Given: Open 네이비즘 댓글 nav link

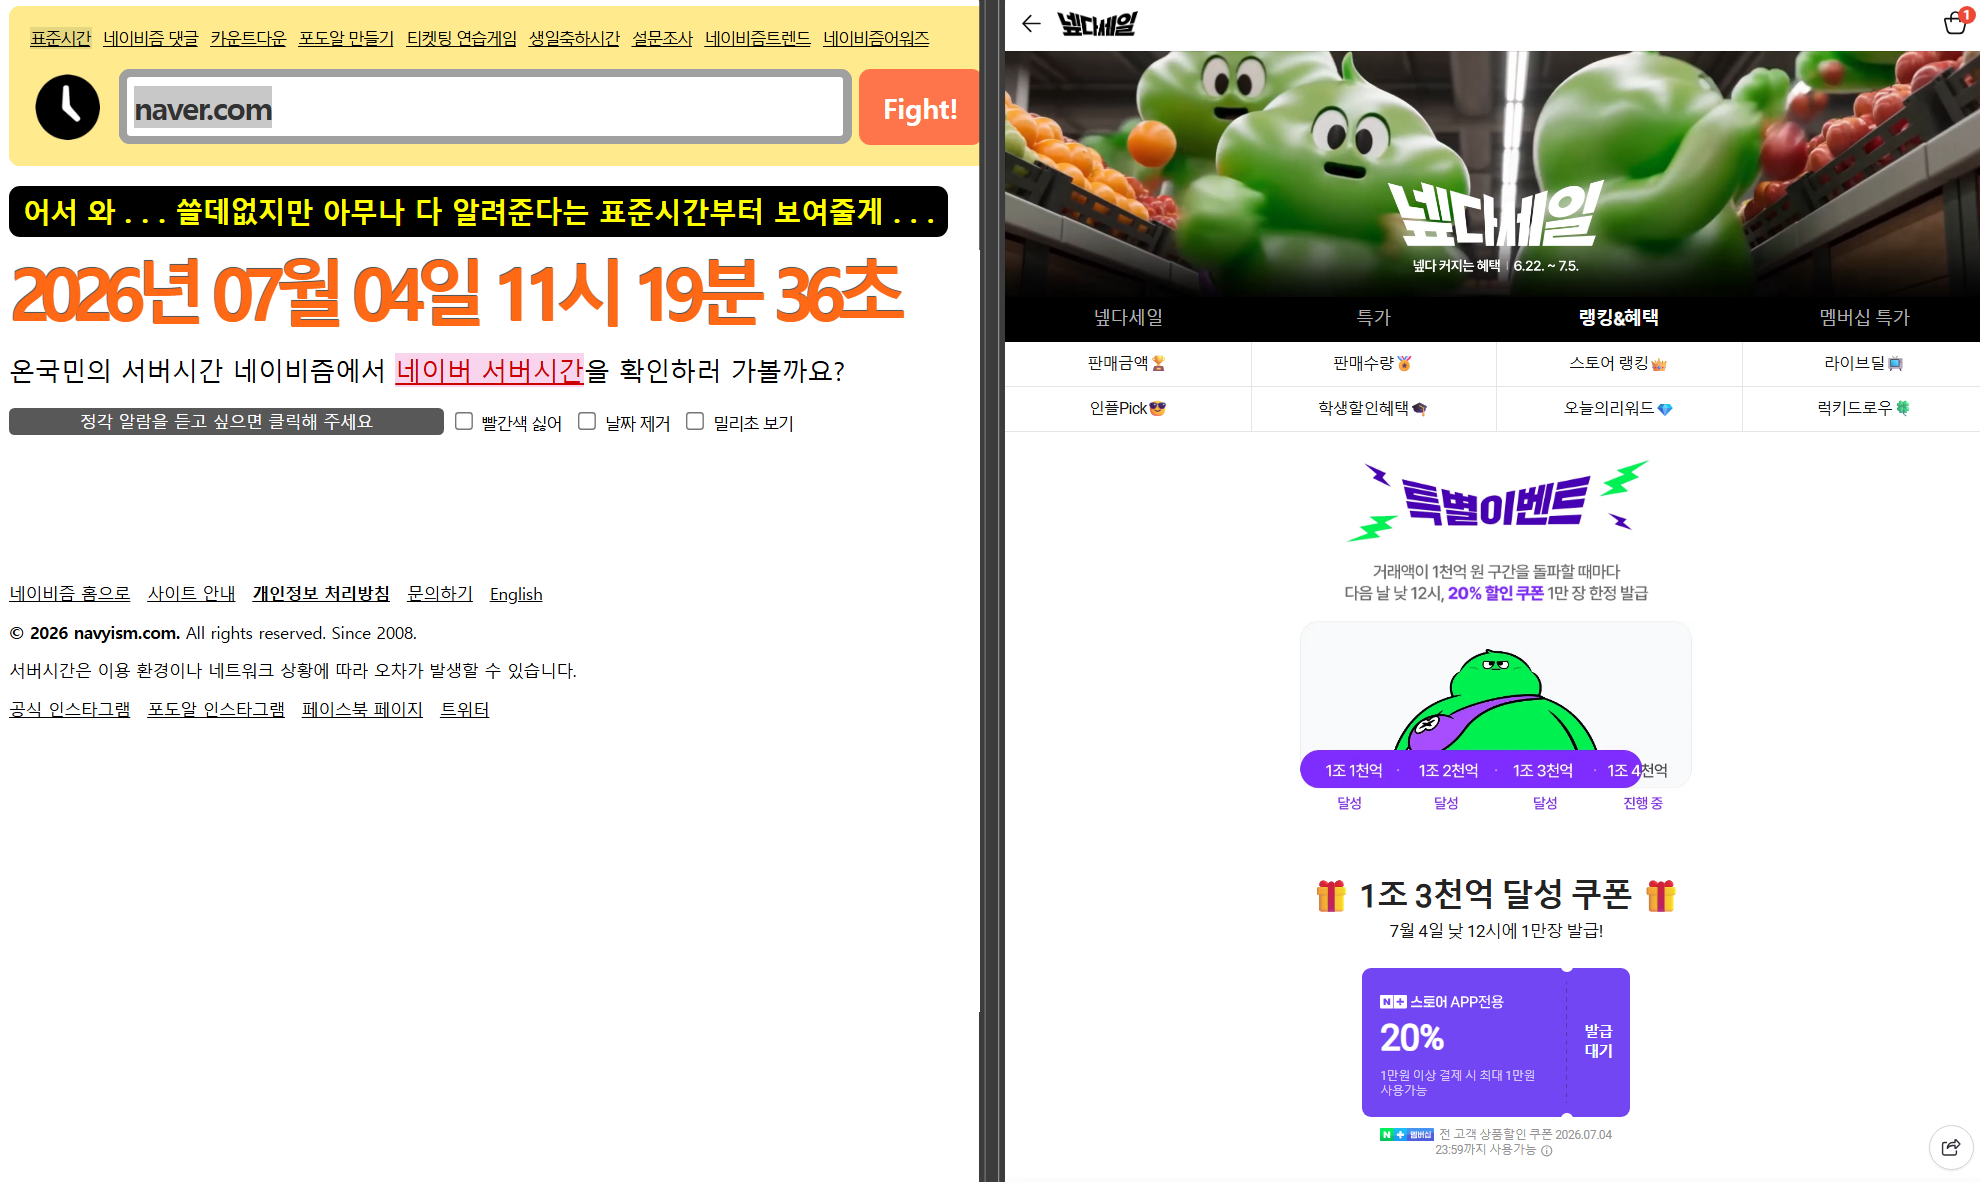Looking at the screenshot, I should (x=151, y=38).
